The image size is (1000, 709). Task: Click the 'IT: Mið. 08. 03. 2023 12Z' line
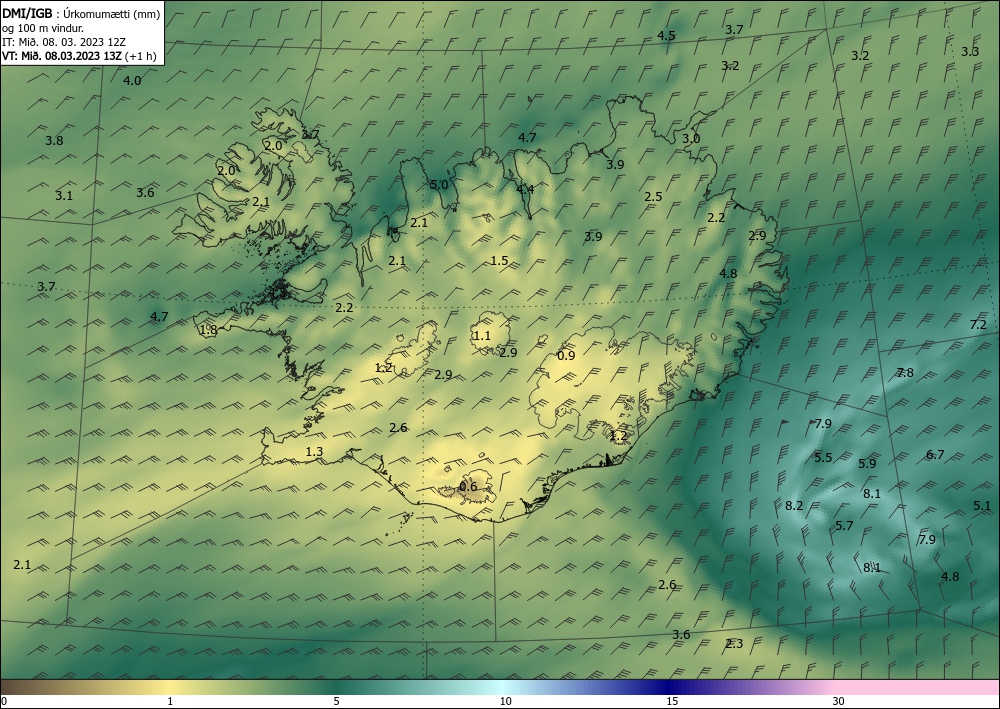(63, 42)
